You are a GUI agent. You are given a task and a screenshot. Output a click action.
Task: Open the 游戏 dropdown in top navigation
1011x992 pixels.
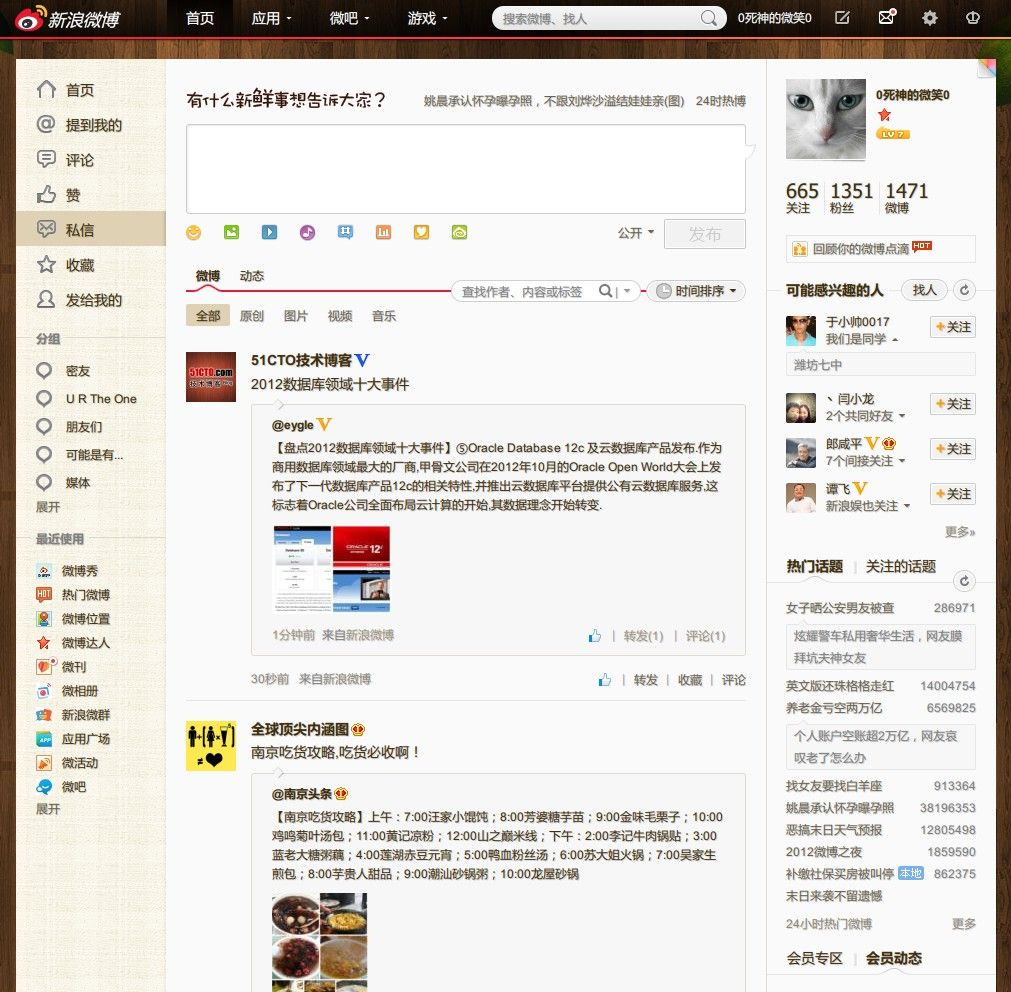click(x=427, y=19)
